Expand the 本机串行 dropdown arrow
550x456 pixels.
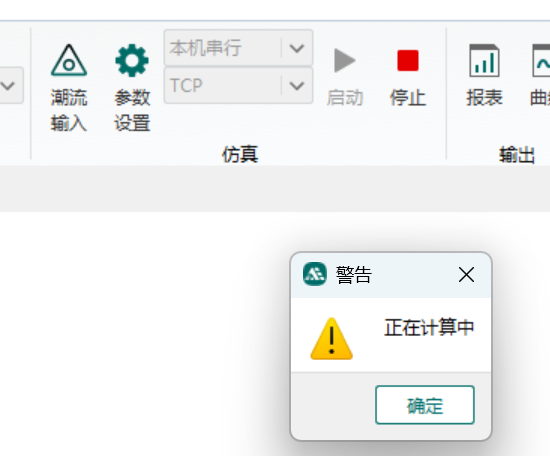[x=297, y=48]
